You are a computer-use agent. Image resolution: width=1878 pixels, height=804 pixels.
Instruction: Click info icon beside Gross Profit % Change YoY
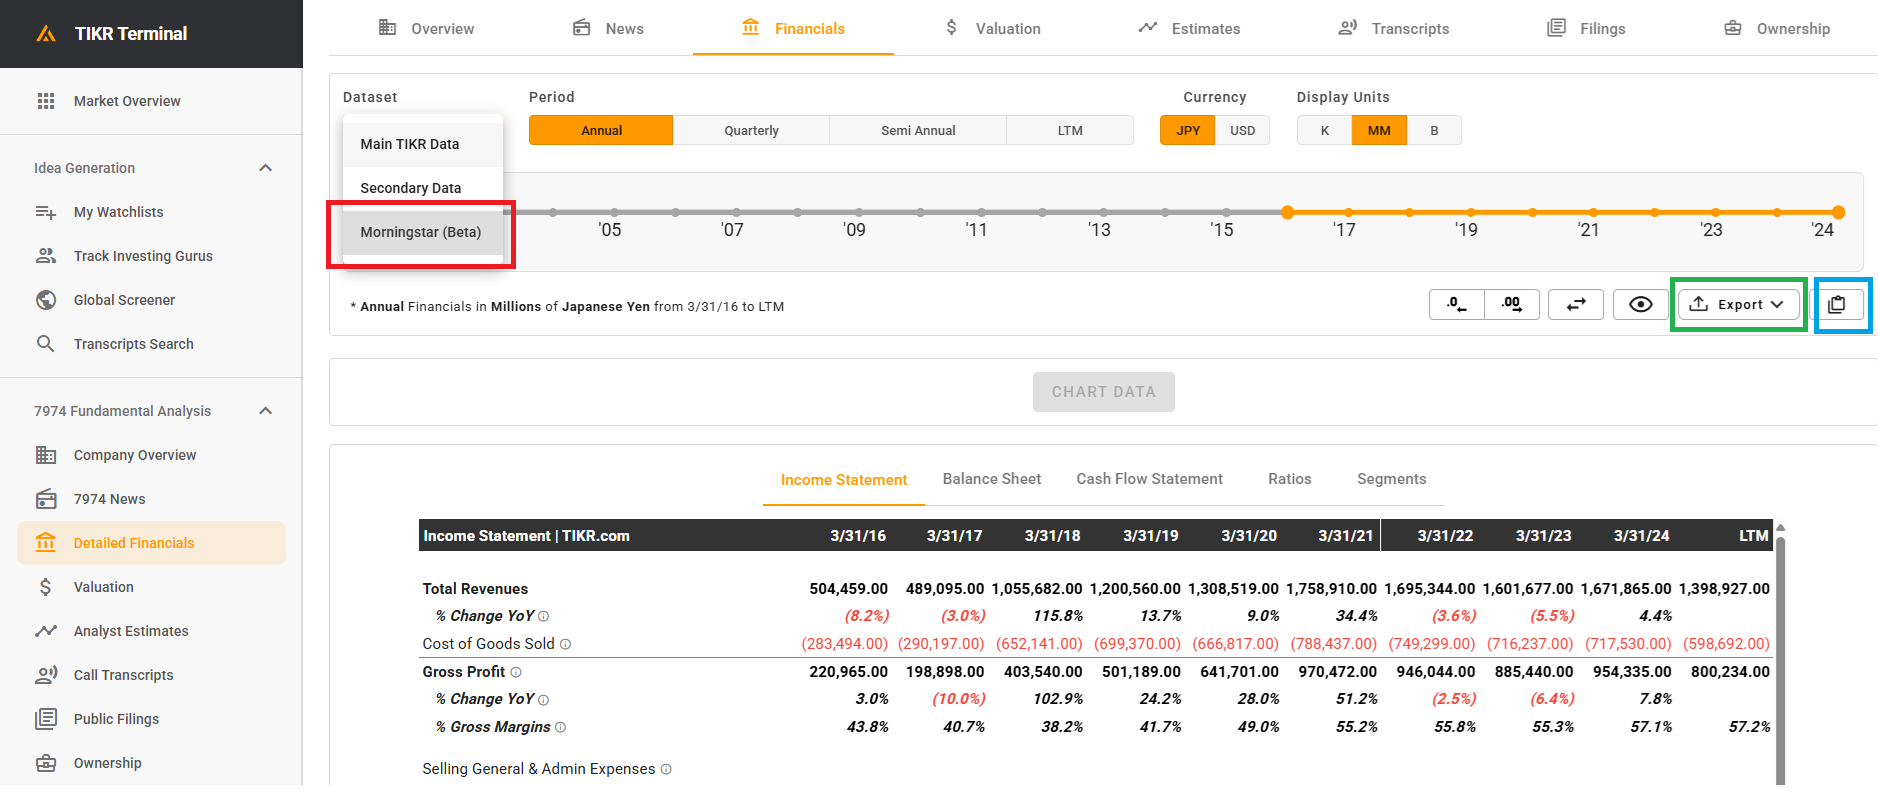[544, 700]
